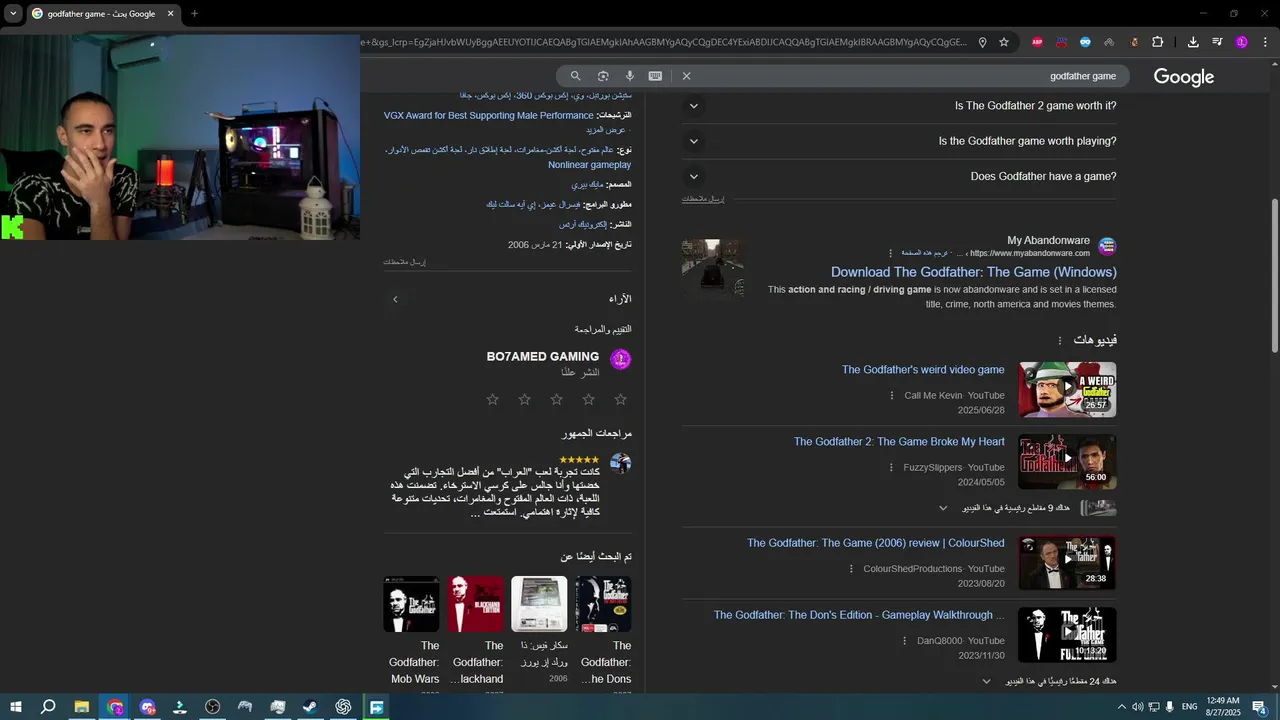
Task: Open new tab with plus button
Action: coord(194,14)
